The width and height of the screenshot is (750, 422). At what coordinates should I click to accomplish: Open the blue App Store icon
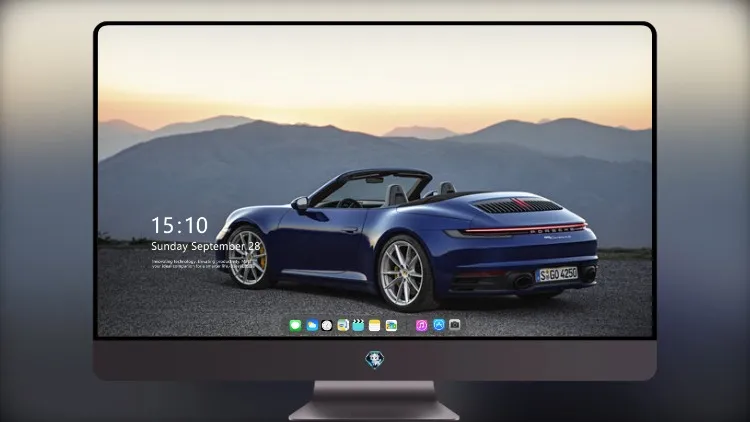click(439, 325)
